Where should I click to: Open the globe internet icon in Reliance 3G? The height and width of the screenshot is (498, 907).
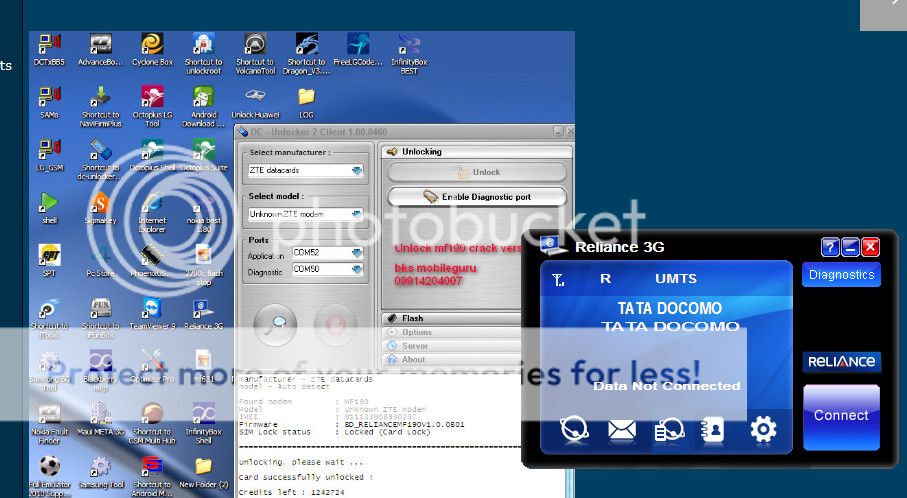[x=574, y=430]
